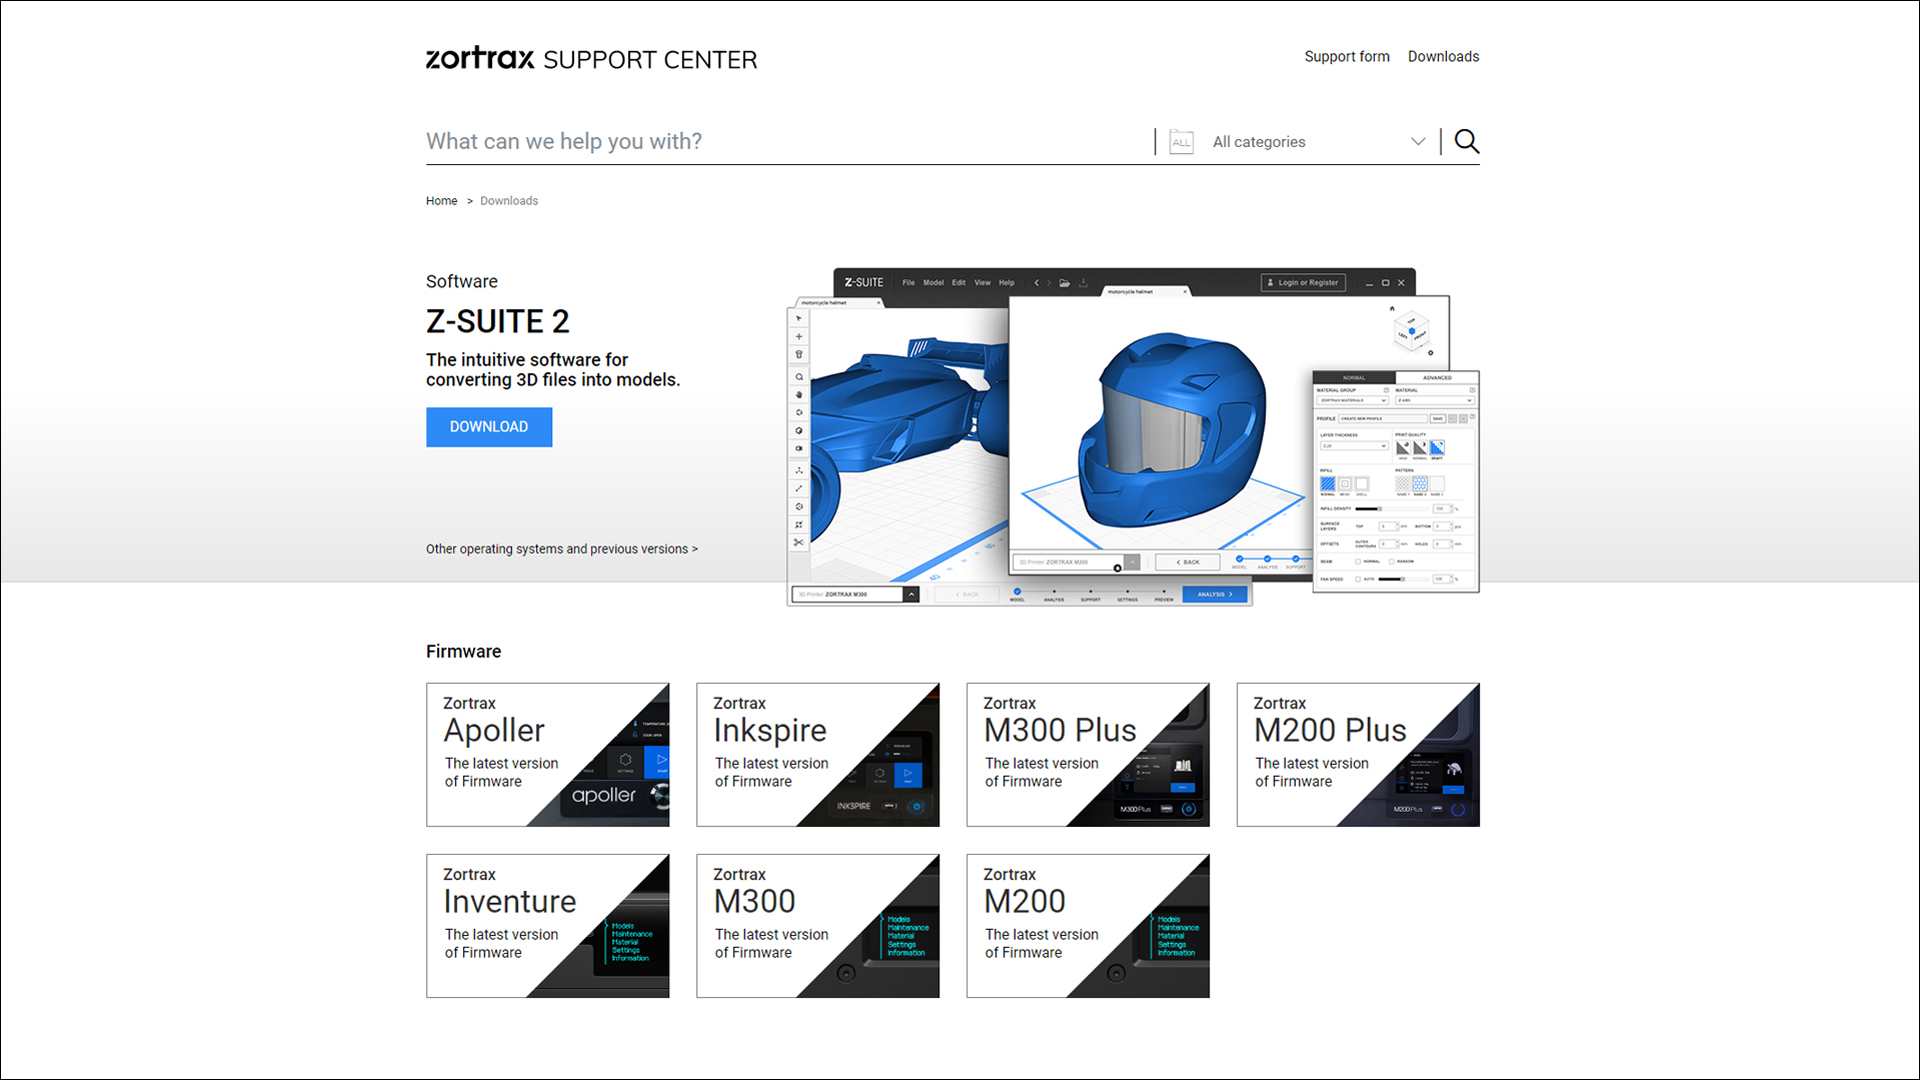Select Zortrax M300 Plus firmware
This screenshot has width=1920, height=1080.
coord(1087,755)
